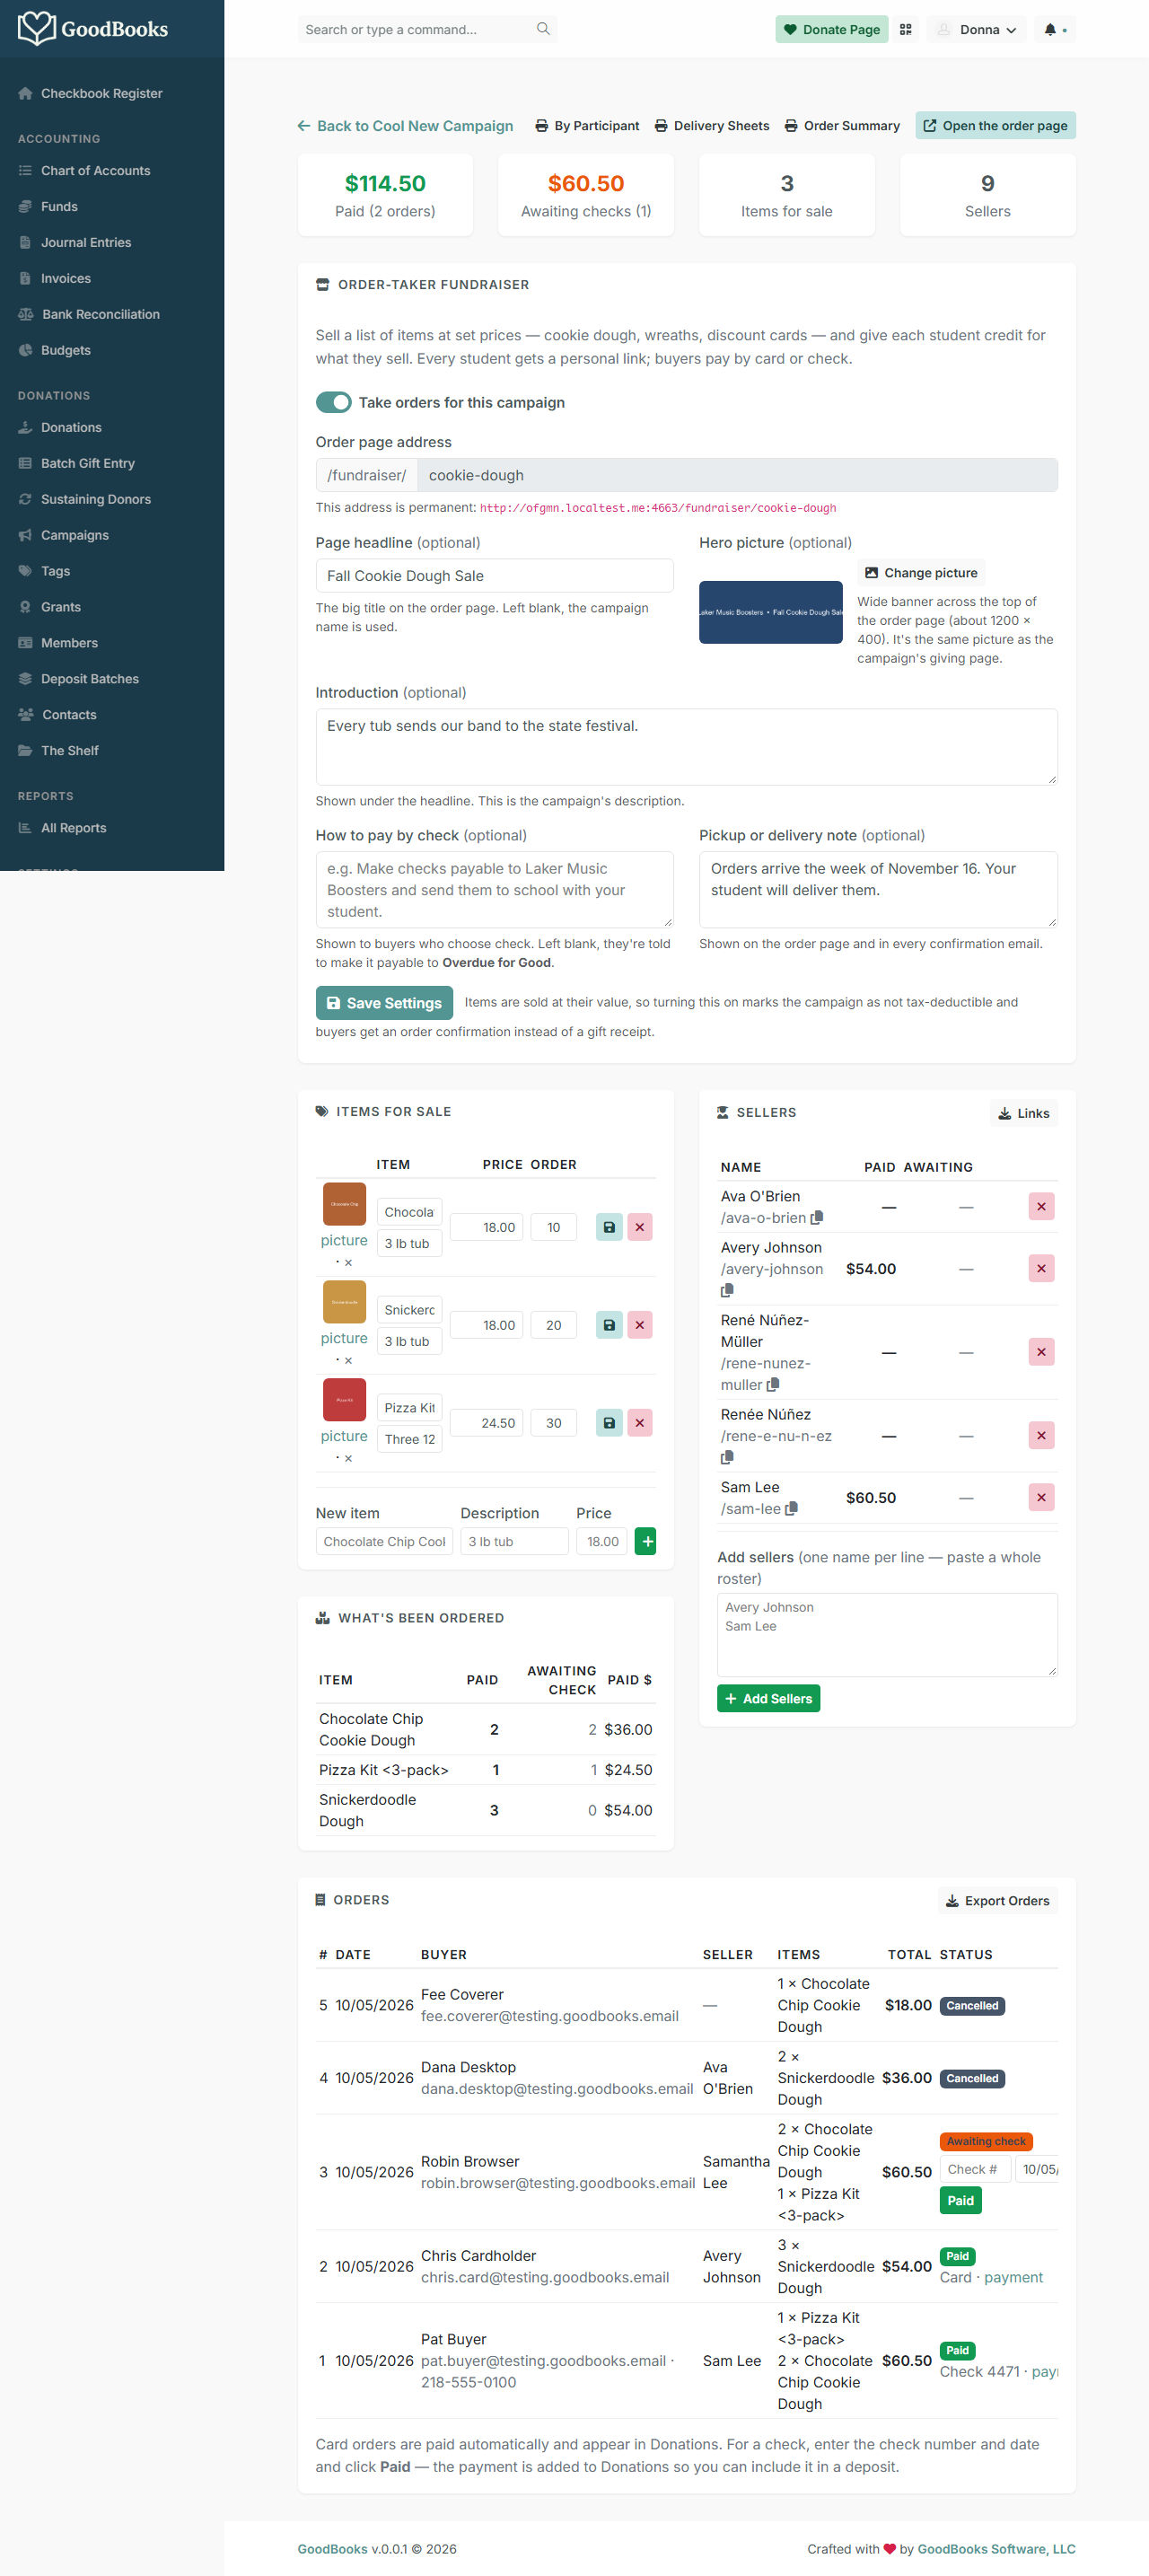The width and height of the screenshot is (1149, 2576).
Task: Copy Ava O'Brien's seller link
Action: coord(817,1217)
